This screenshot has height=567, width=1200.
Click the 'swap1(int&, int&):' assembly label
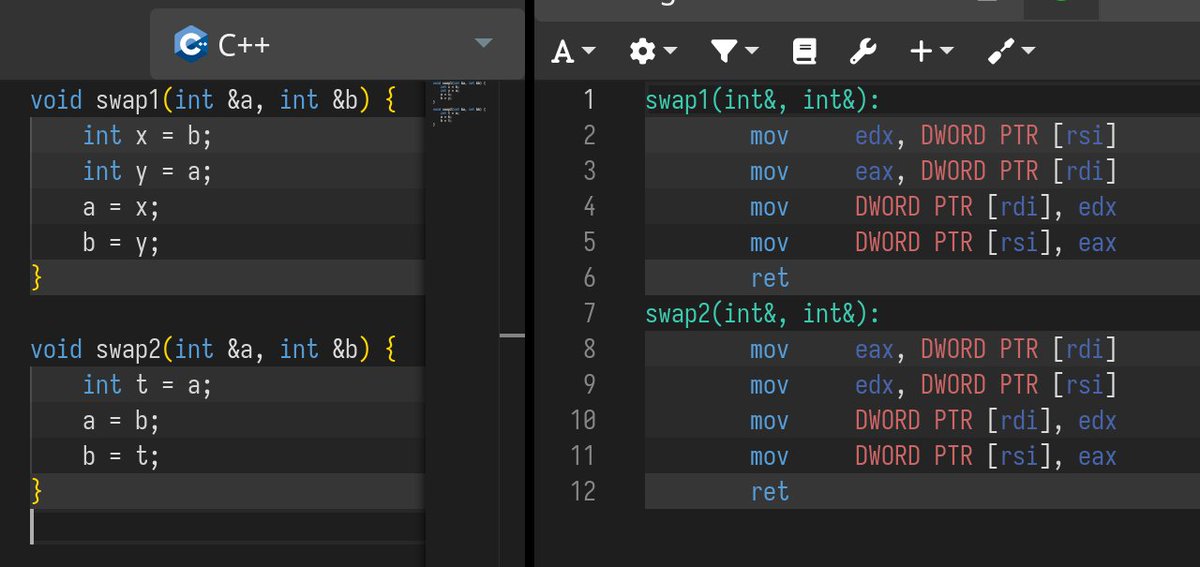[x=763, y=100]
